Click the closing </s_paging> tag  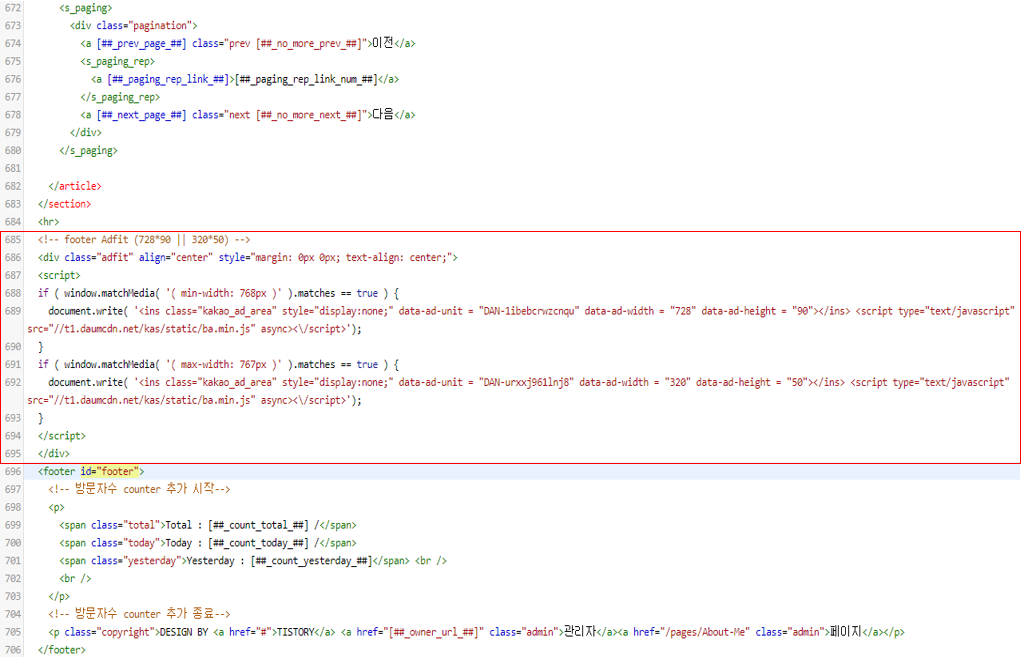point(89,150)
